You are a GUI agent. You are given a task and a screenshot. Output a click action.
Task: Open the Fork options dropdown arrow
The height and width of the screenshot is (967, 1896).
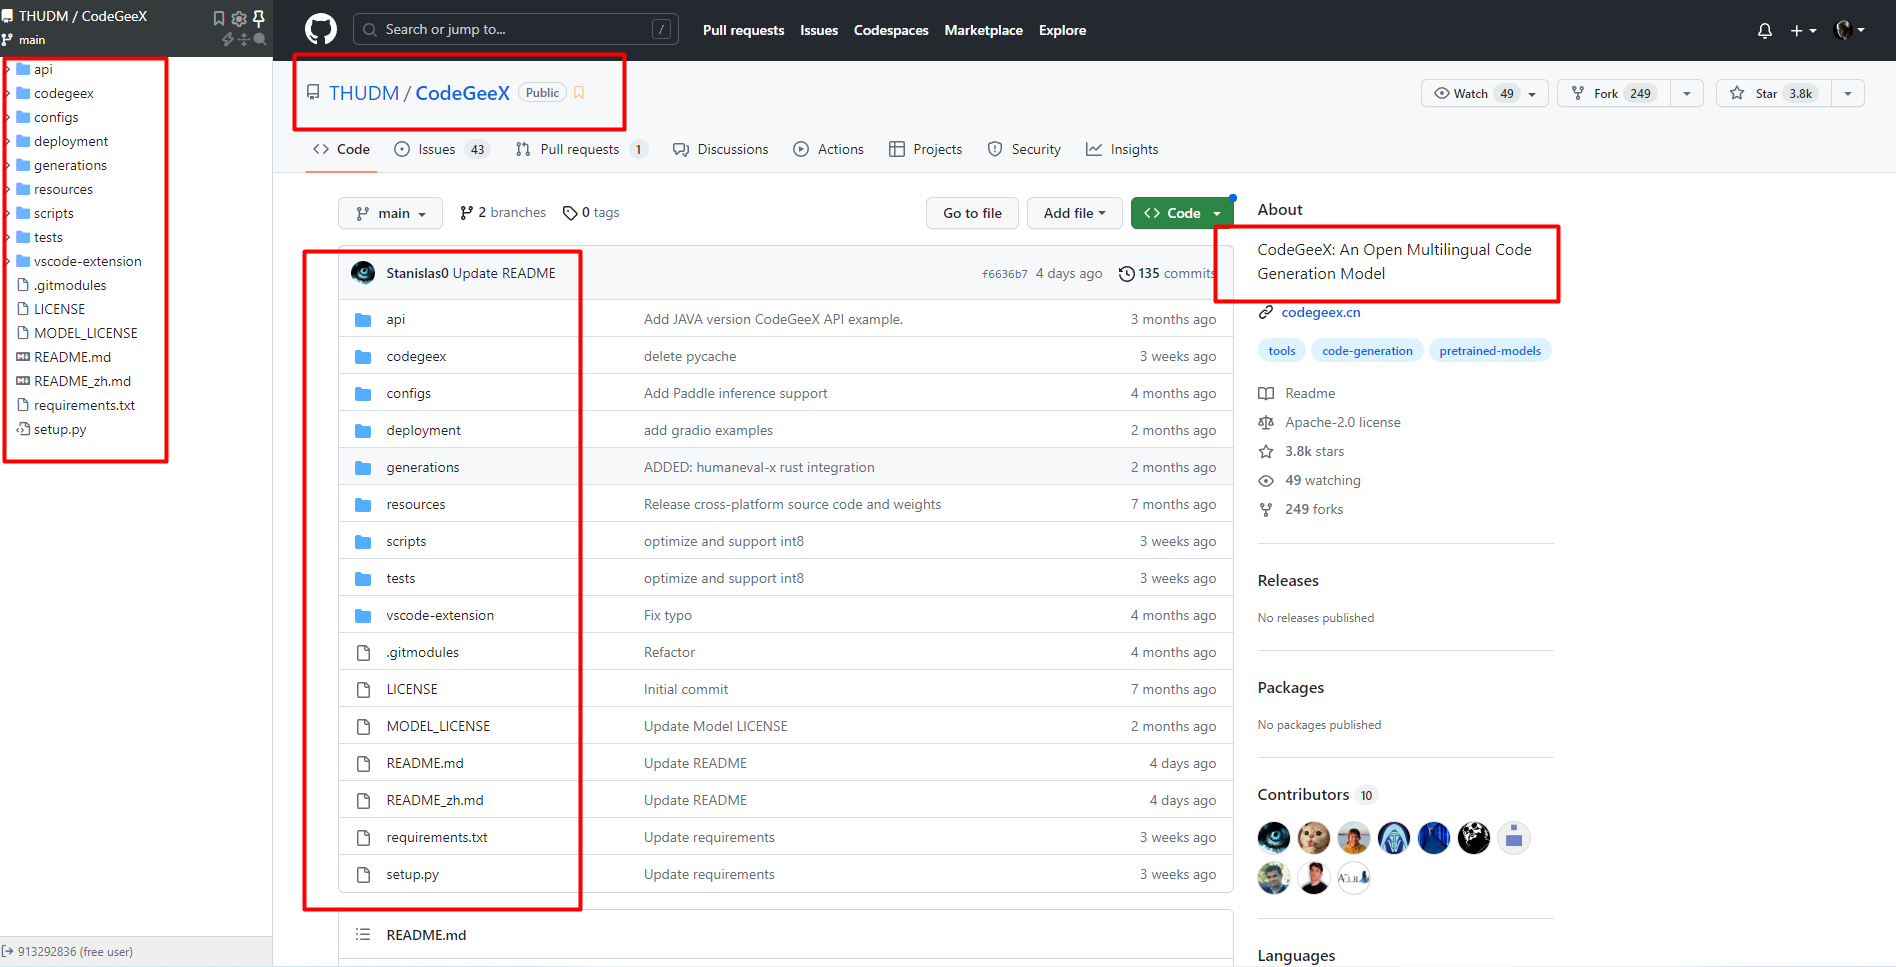(1687, 93)
